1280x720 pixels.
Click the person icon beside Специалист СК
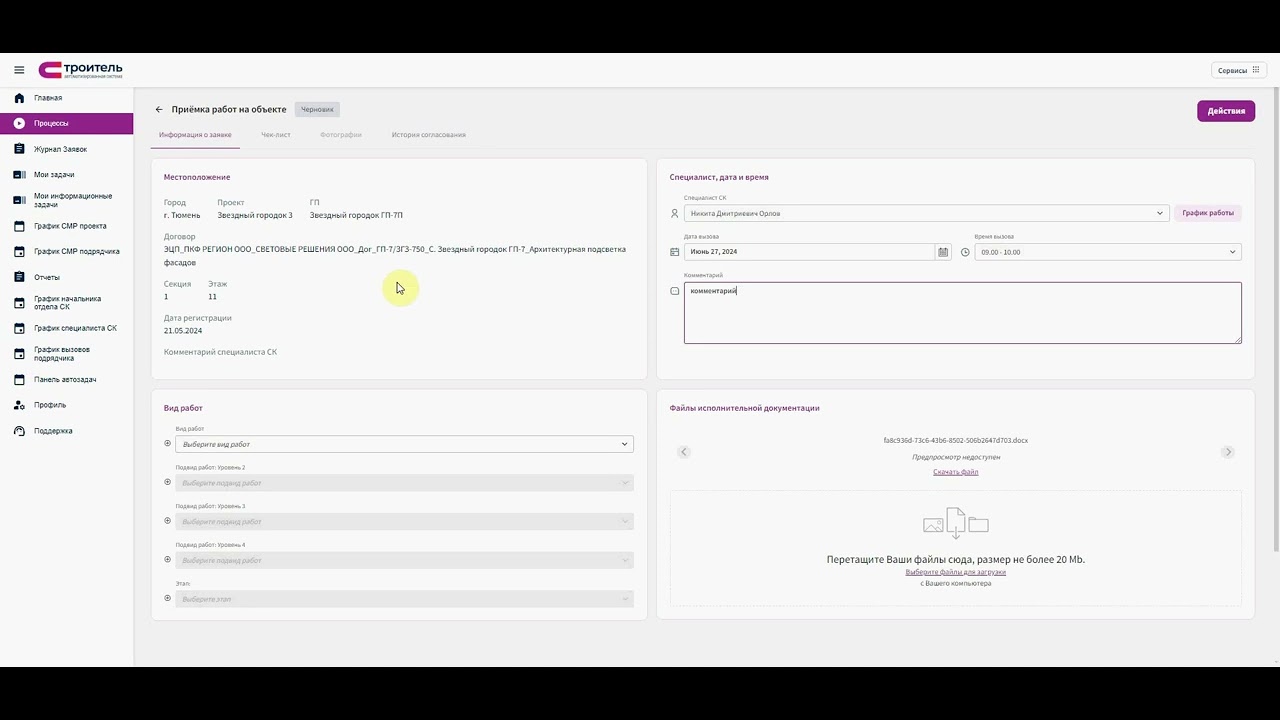coord(674,213)
